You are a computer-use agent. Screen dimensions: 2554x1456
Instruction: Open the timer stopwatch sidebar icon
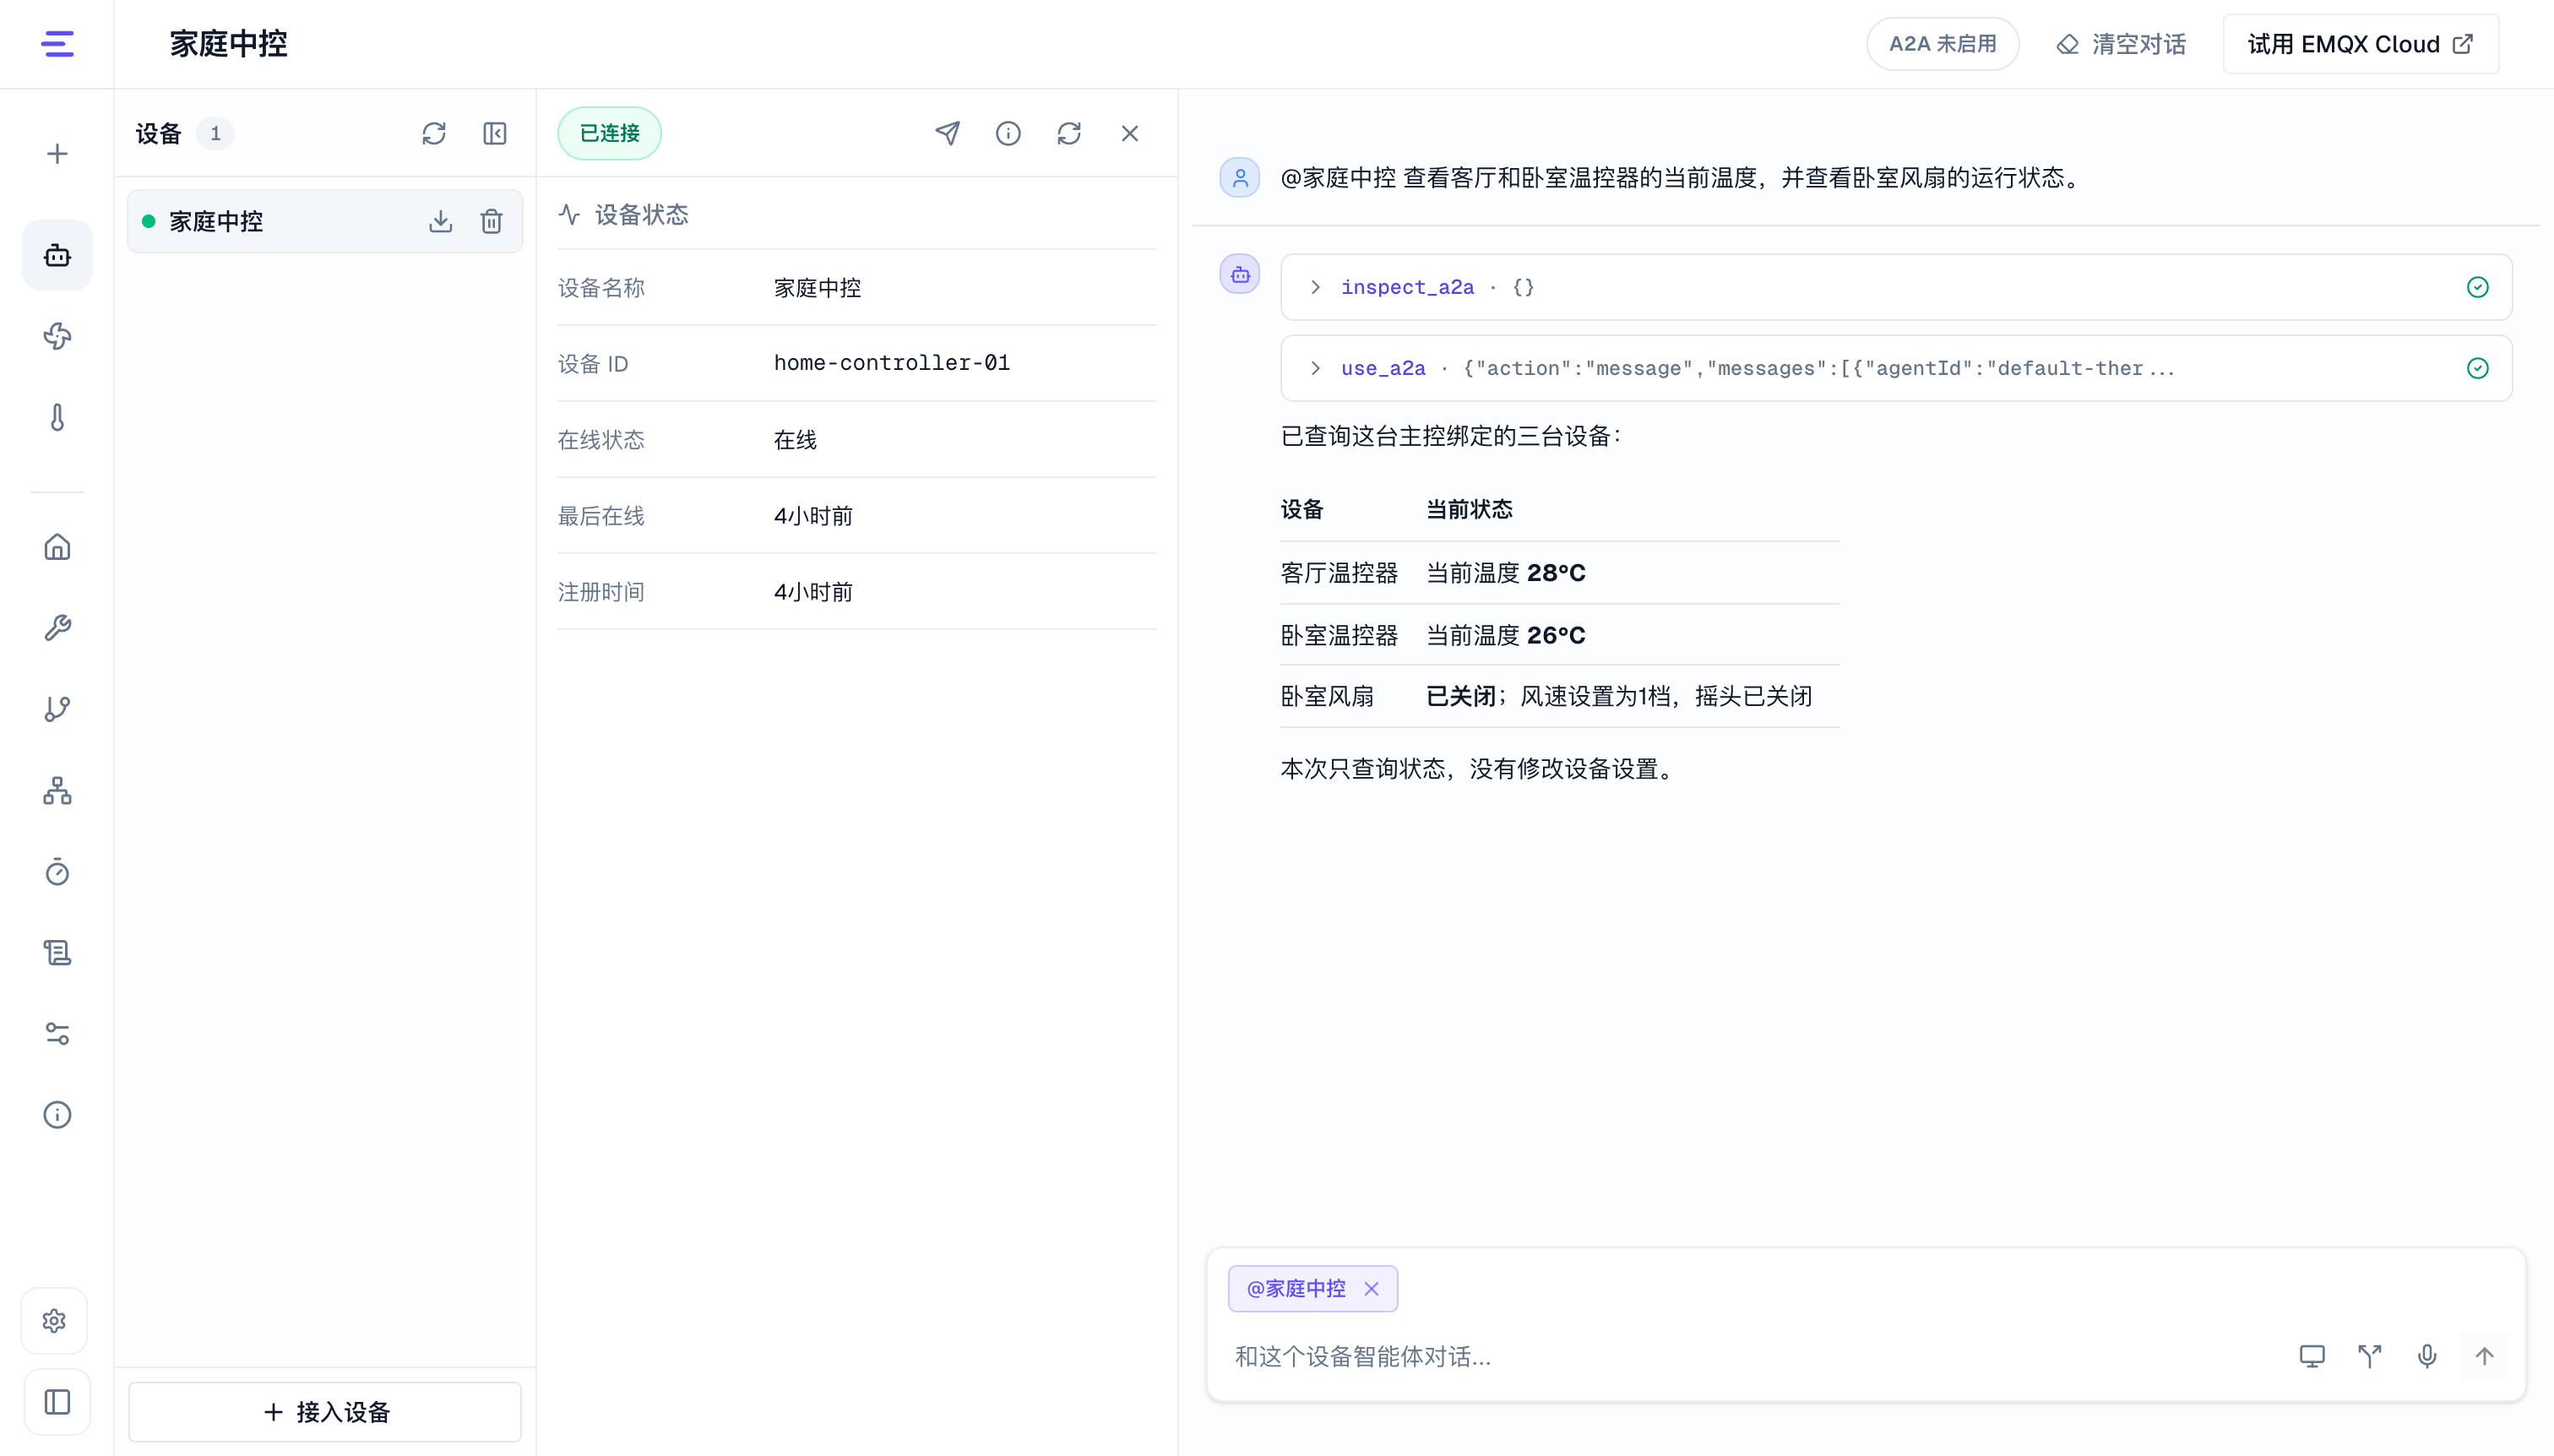[57, 872]
